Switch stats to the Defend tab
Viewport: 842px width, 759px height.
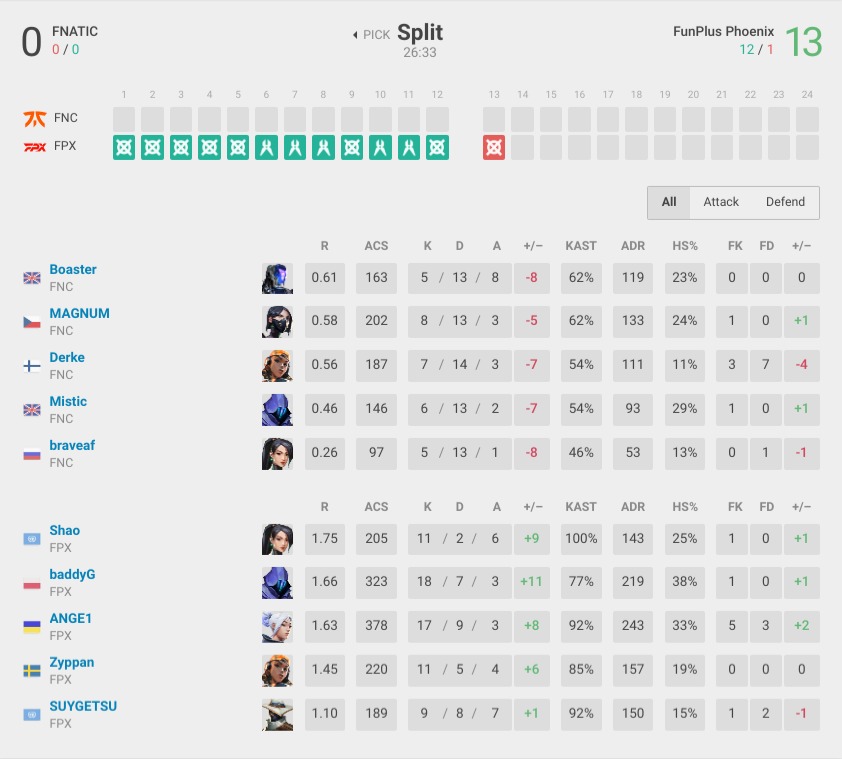785,202
